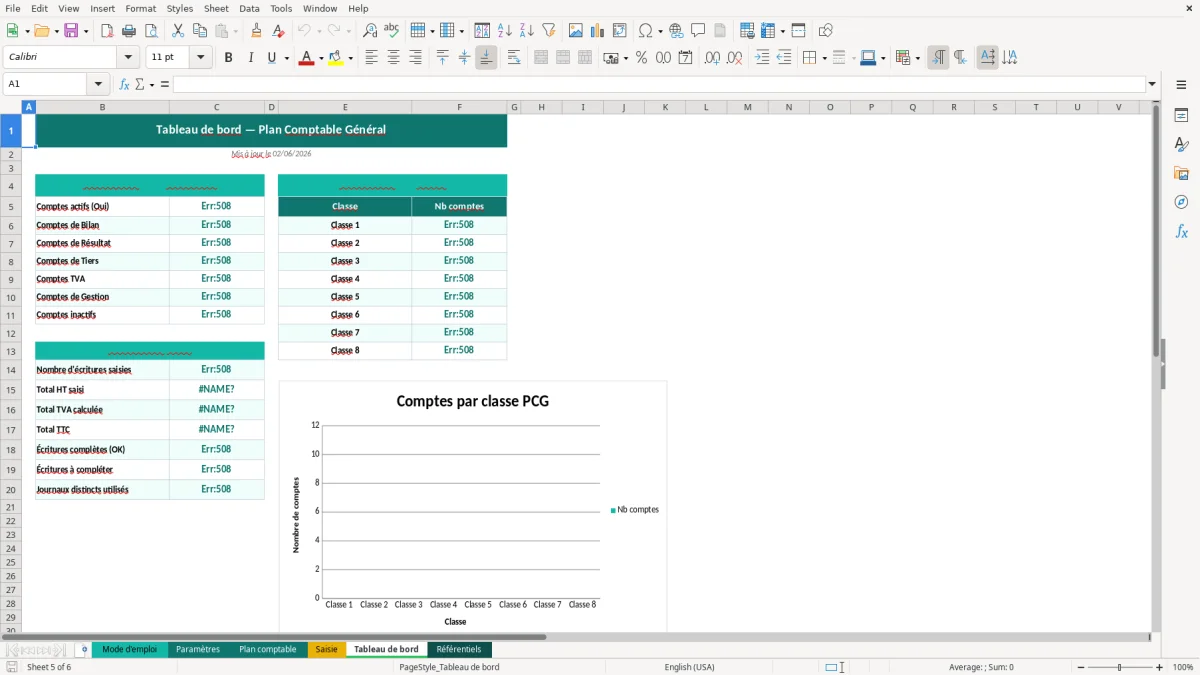Toggle Align Left
Image resolution: width=1200 pixels, height=675 pixels.
click(x=372, y=58)
